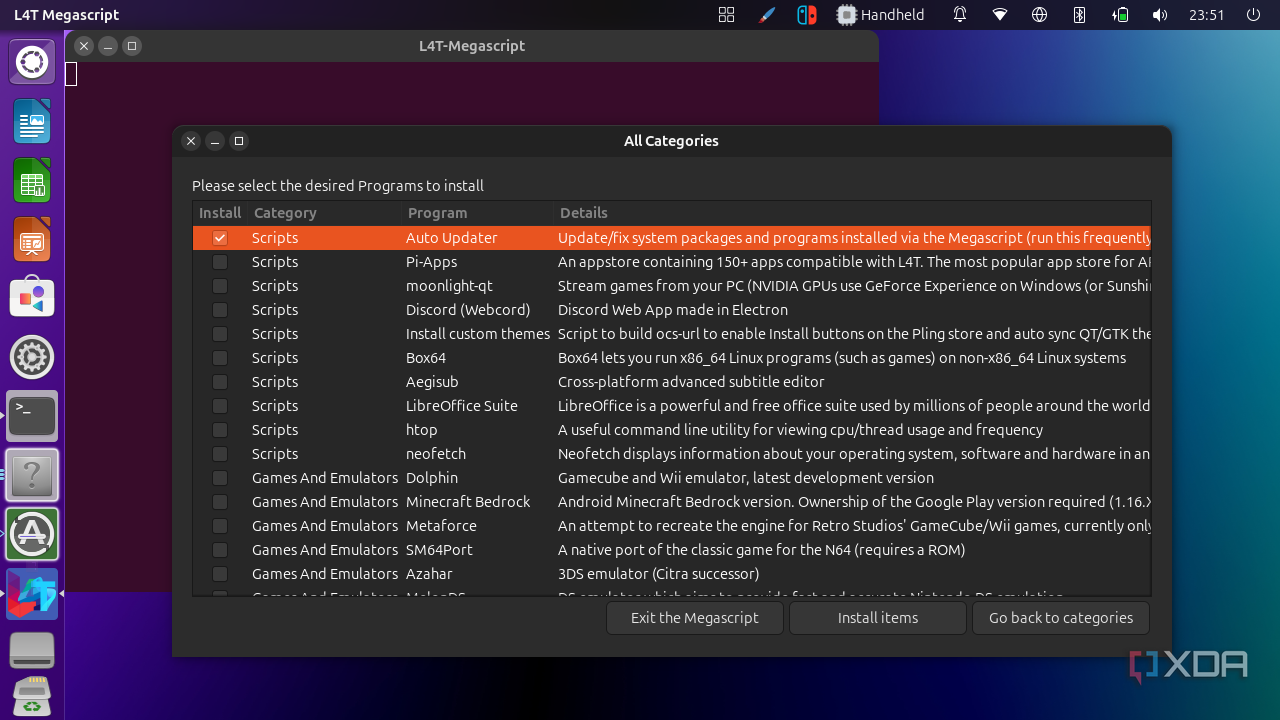
Task: Click the Install items button
Action: coord(877,618)
